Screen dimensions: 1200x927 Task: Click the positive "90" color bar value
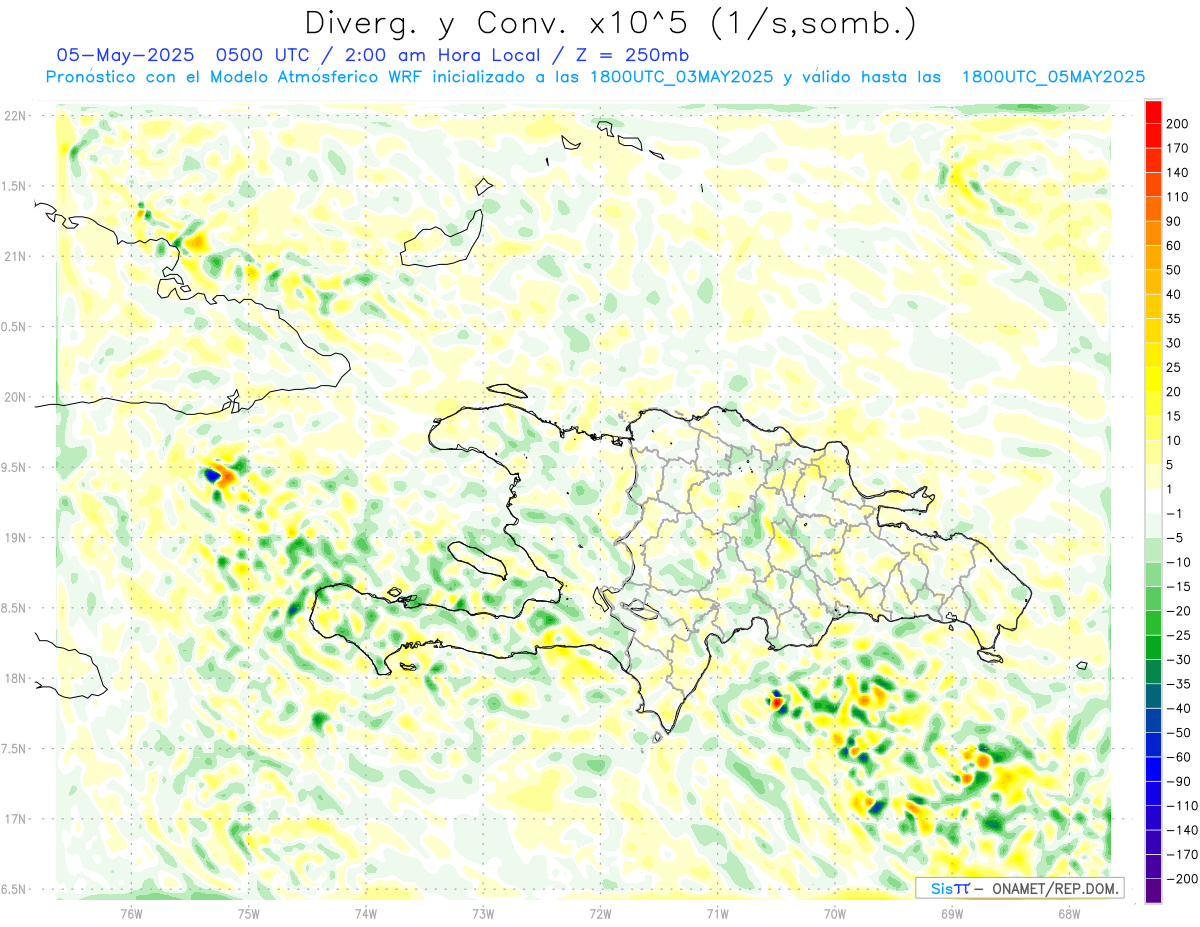pos(1175,221)
